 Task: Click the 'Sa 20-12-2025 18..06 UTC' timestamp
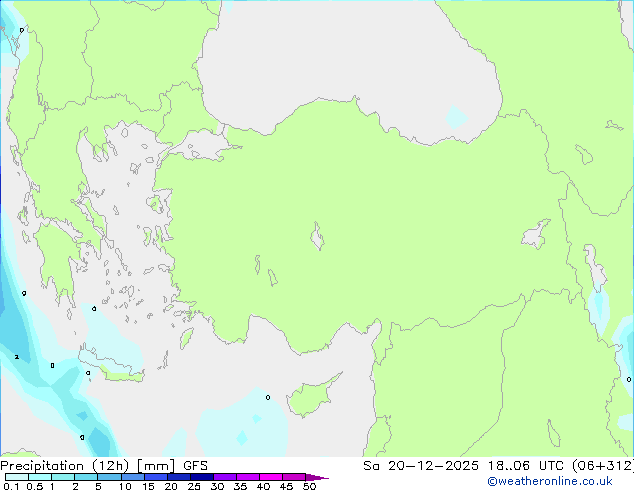[x=466, y=466]
